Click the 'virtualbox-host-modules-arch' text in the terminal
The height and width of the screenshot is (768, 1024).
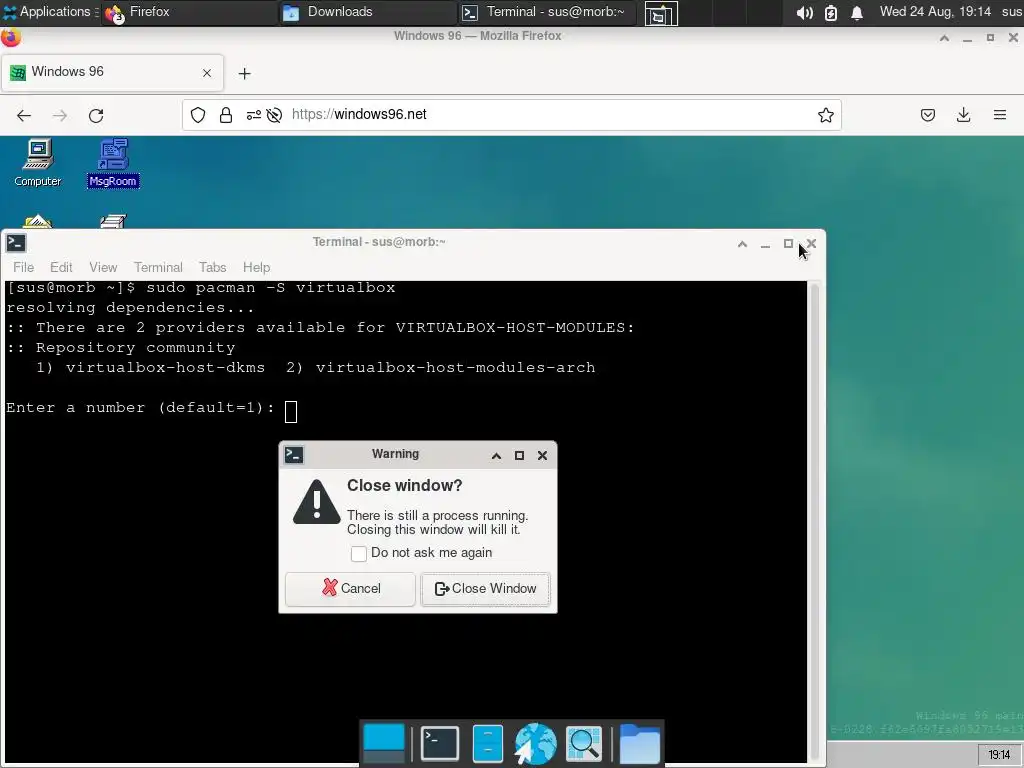coord(455,368)
